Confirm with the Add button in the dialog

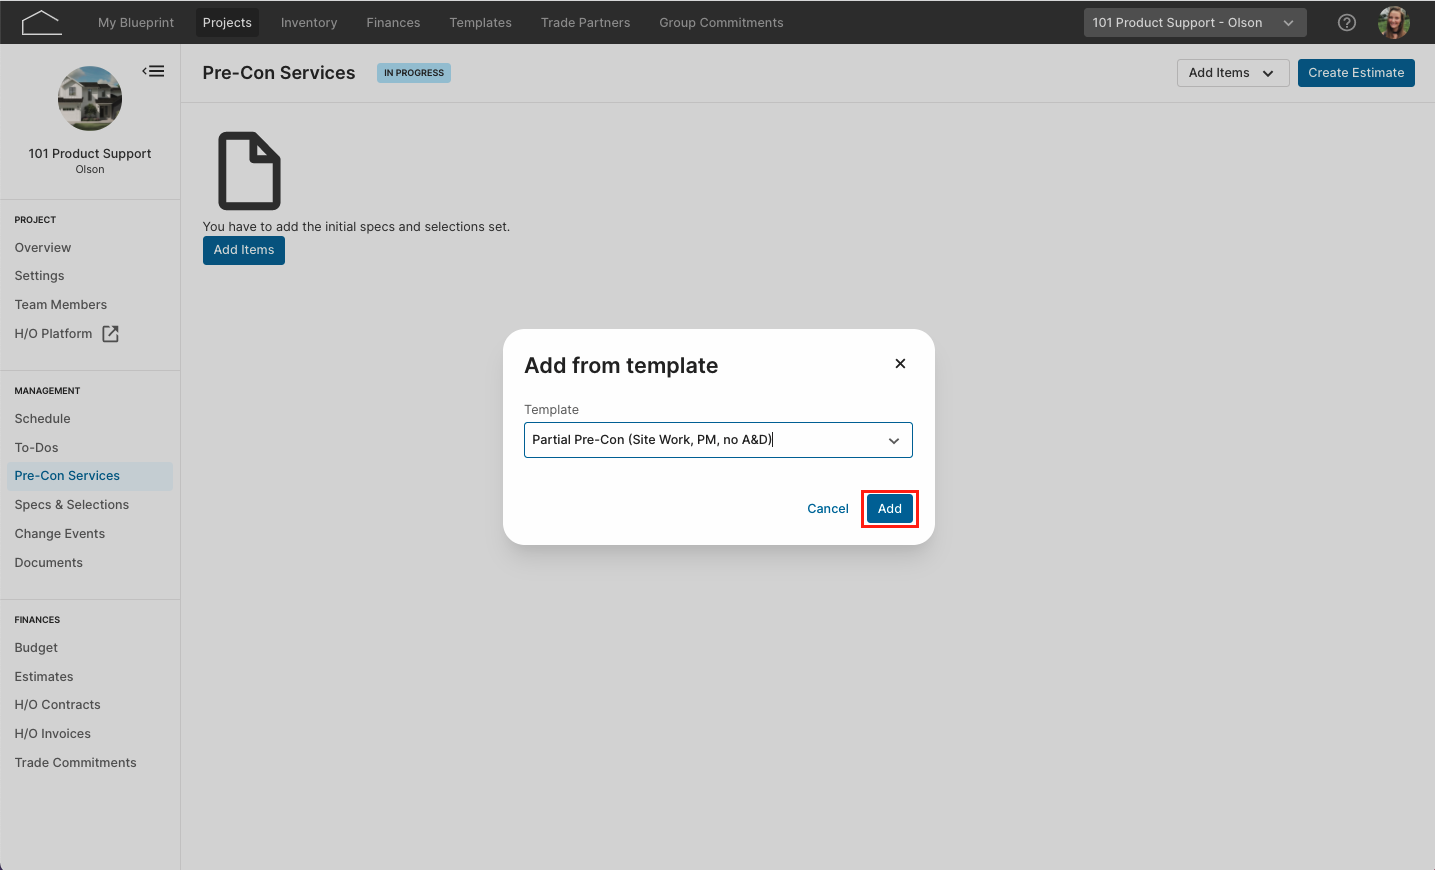coord(890,509)
